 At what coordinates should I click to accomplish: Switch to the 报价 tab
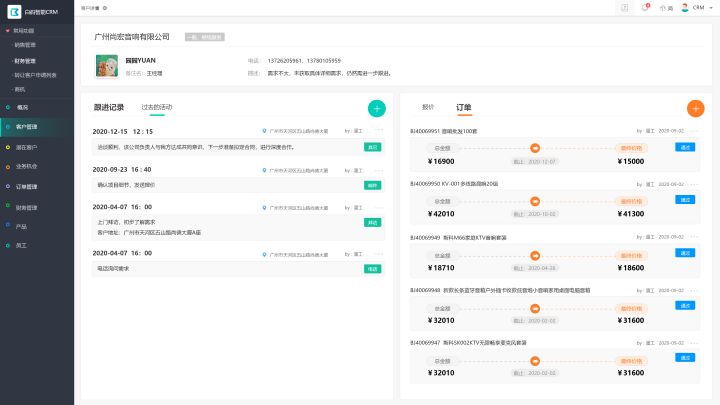(x=428, y=106)
